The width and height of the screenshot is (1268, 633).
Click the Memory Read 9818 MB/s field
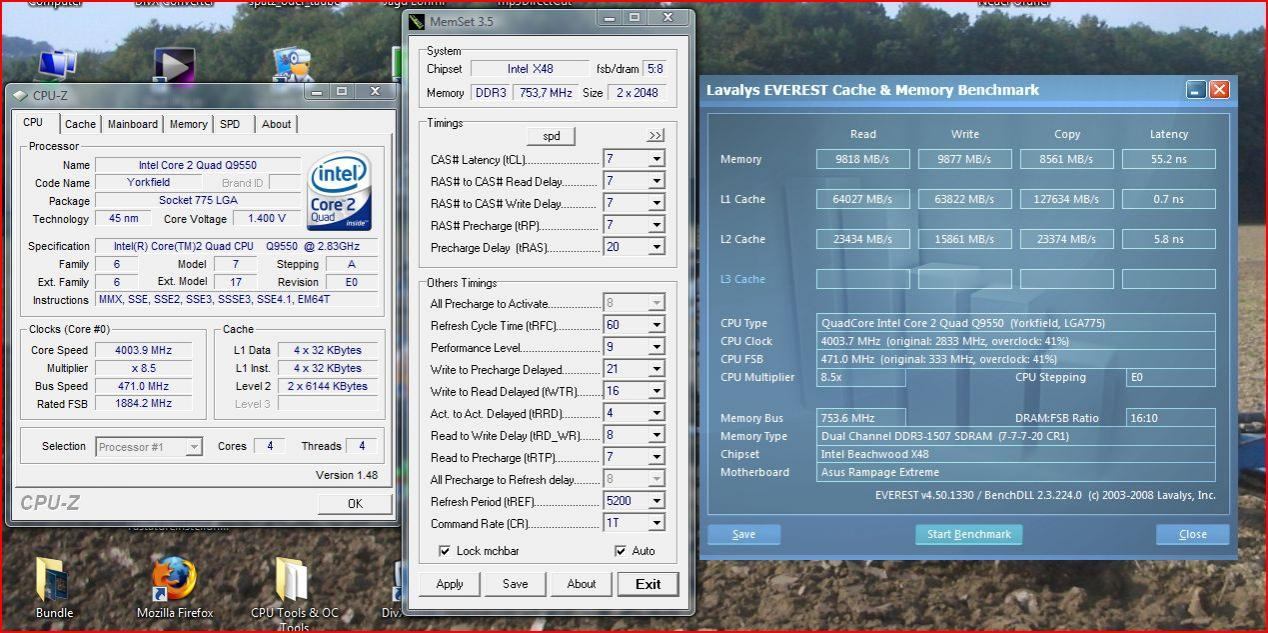[863, 159]
